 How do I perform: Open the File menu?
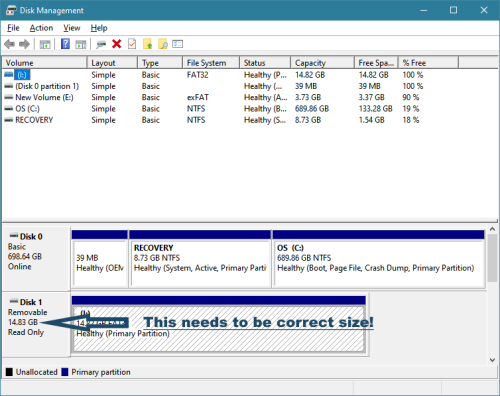click(13, 28)
